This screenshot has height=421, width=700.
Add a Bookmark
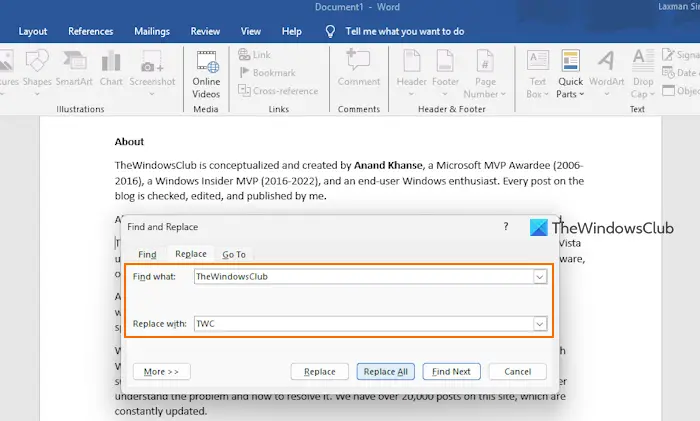(267, 72)
